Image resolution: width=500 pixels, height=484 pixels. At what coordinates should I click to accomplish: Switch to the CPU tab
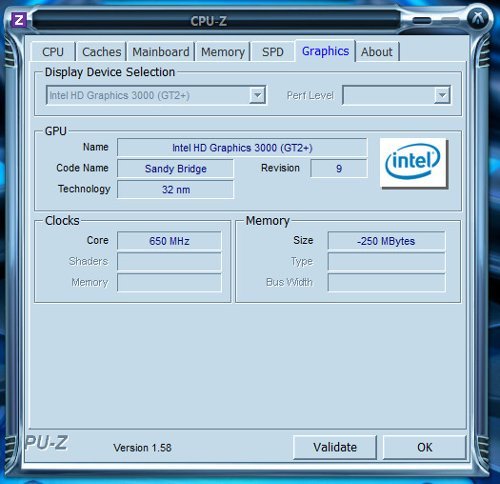pos(53,52)
